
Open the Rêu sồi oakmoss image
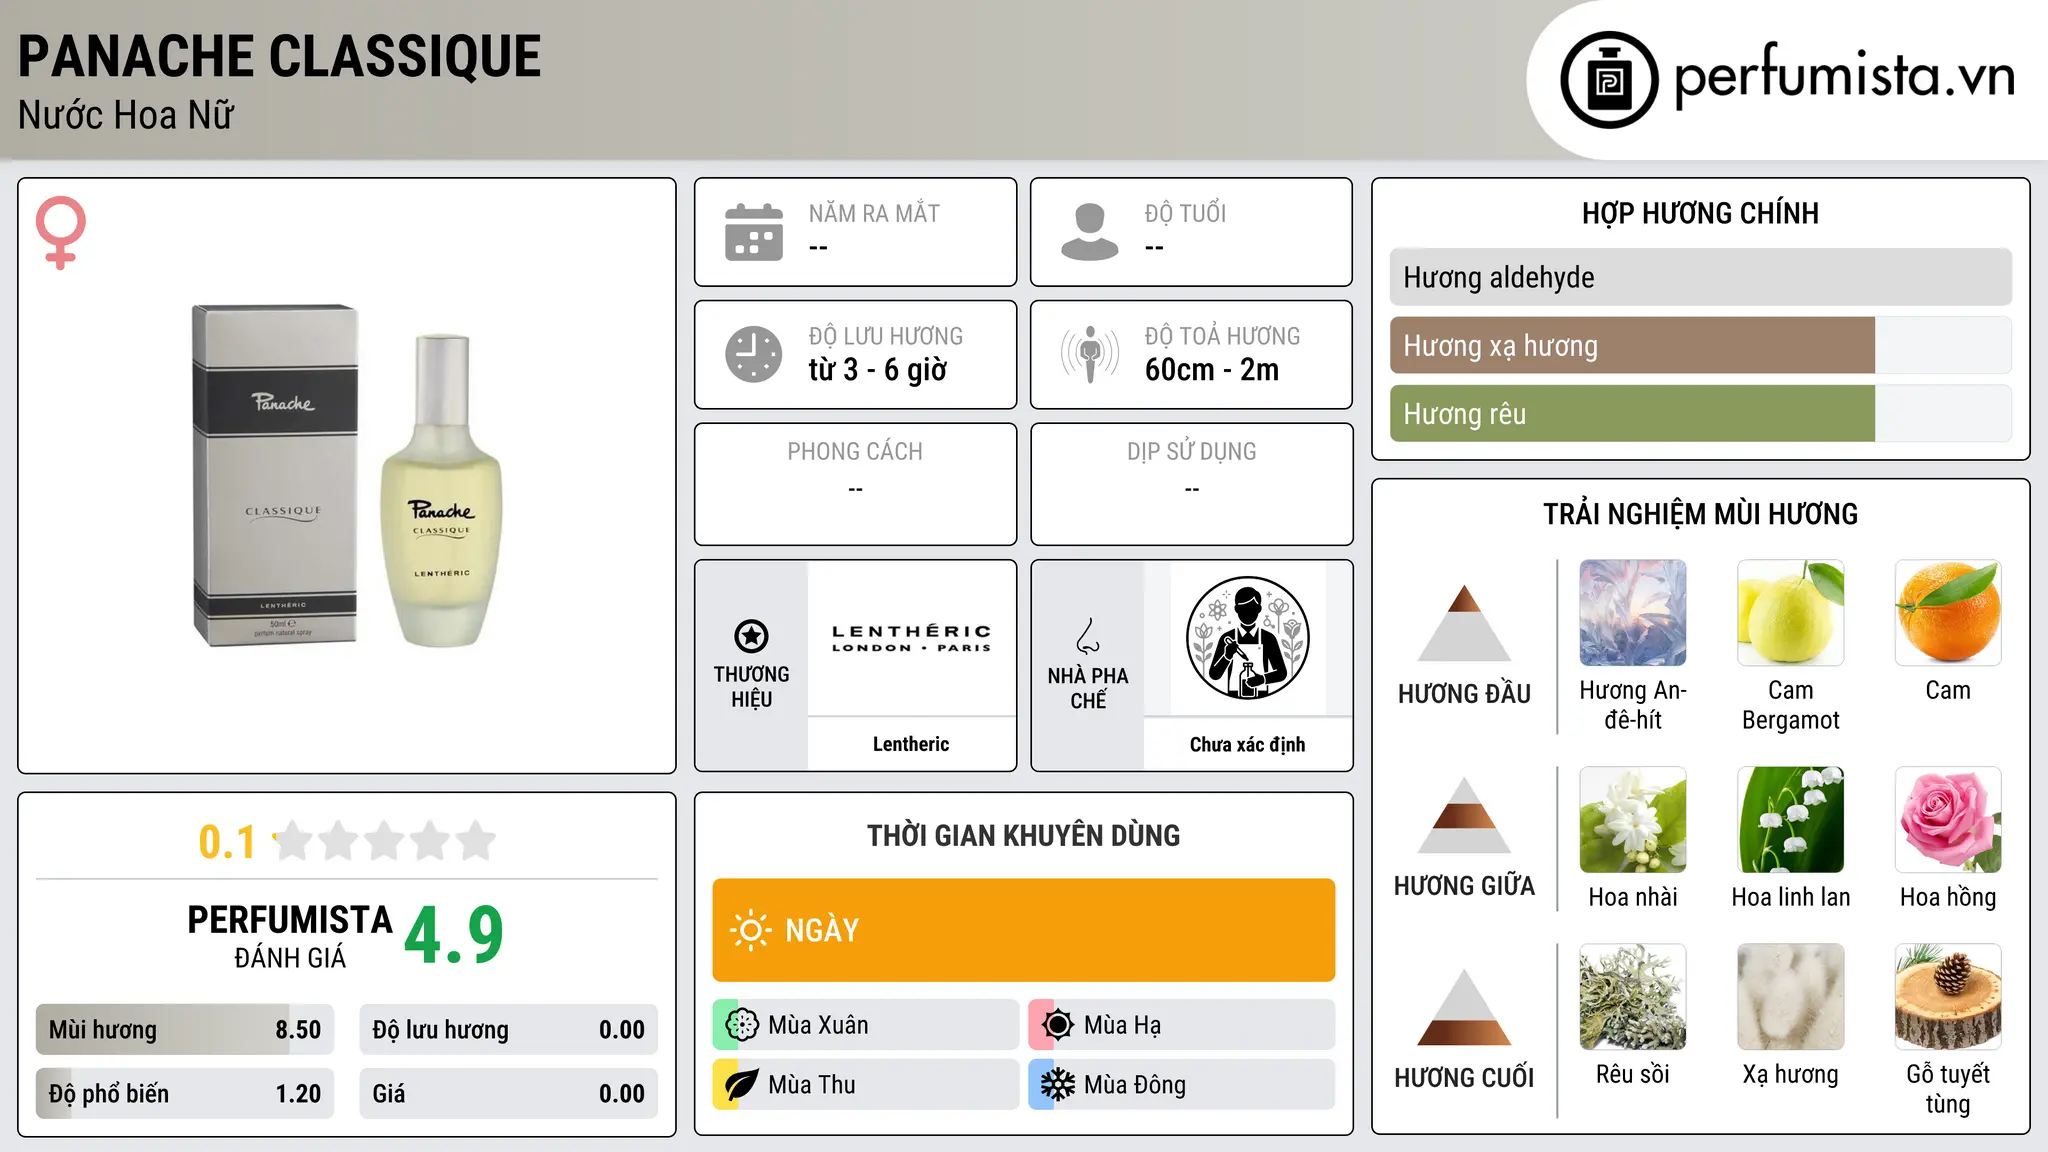pyautogui.click(x=1633, y=997)
